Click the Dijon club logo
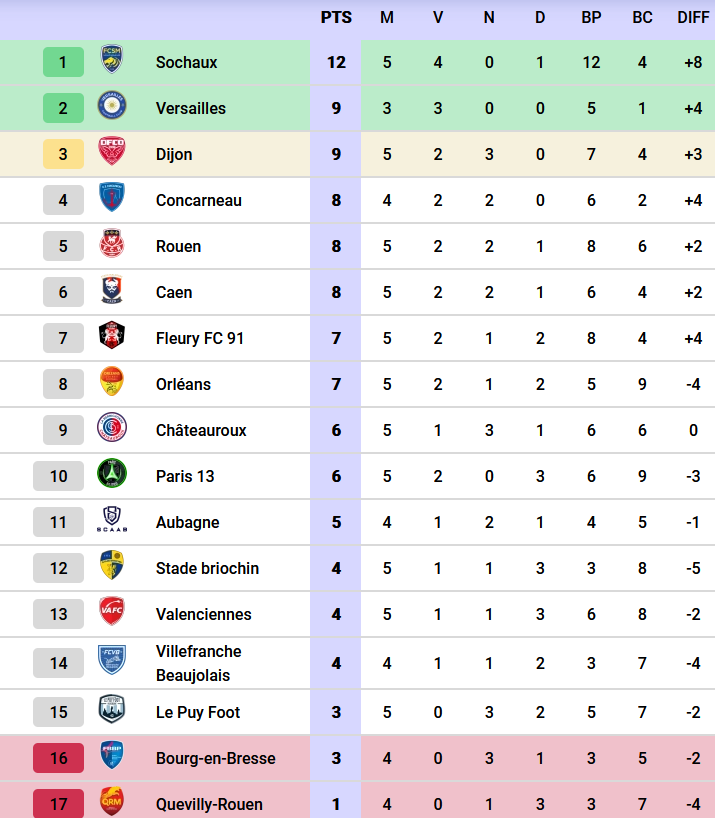 point(111,153)
